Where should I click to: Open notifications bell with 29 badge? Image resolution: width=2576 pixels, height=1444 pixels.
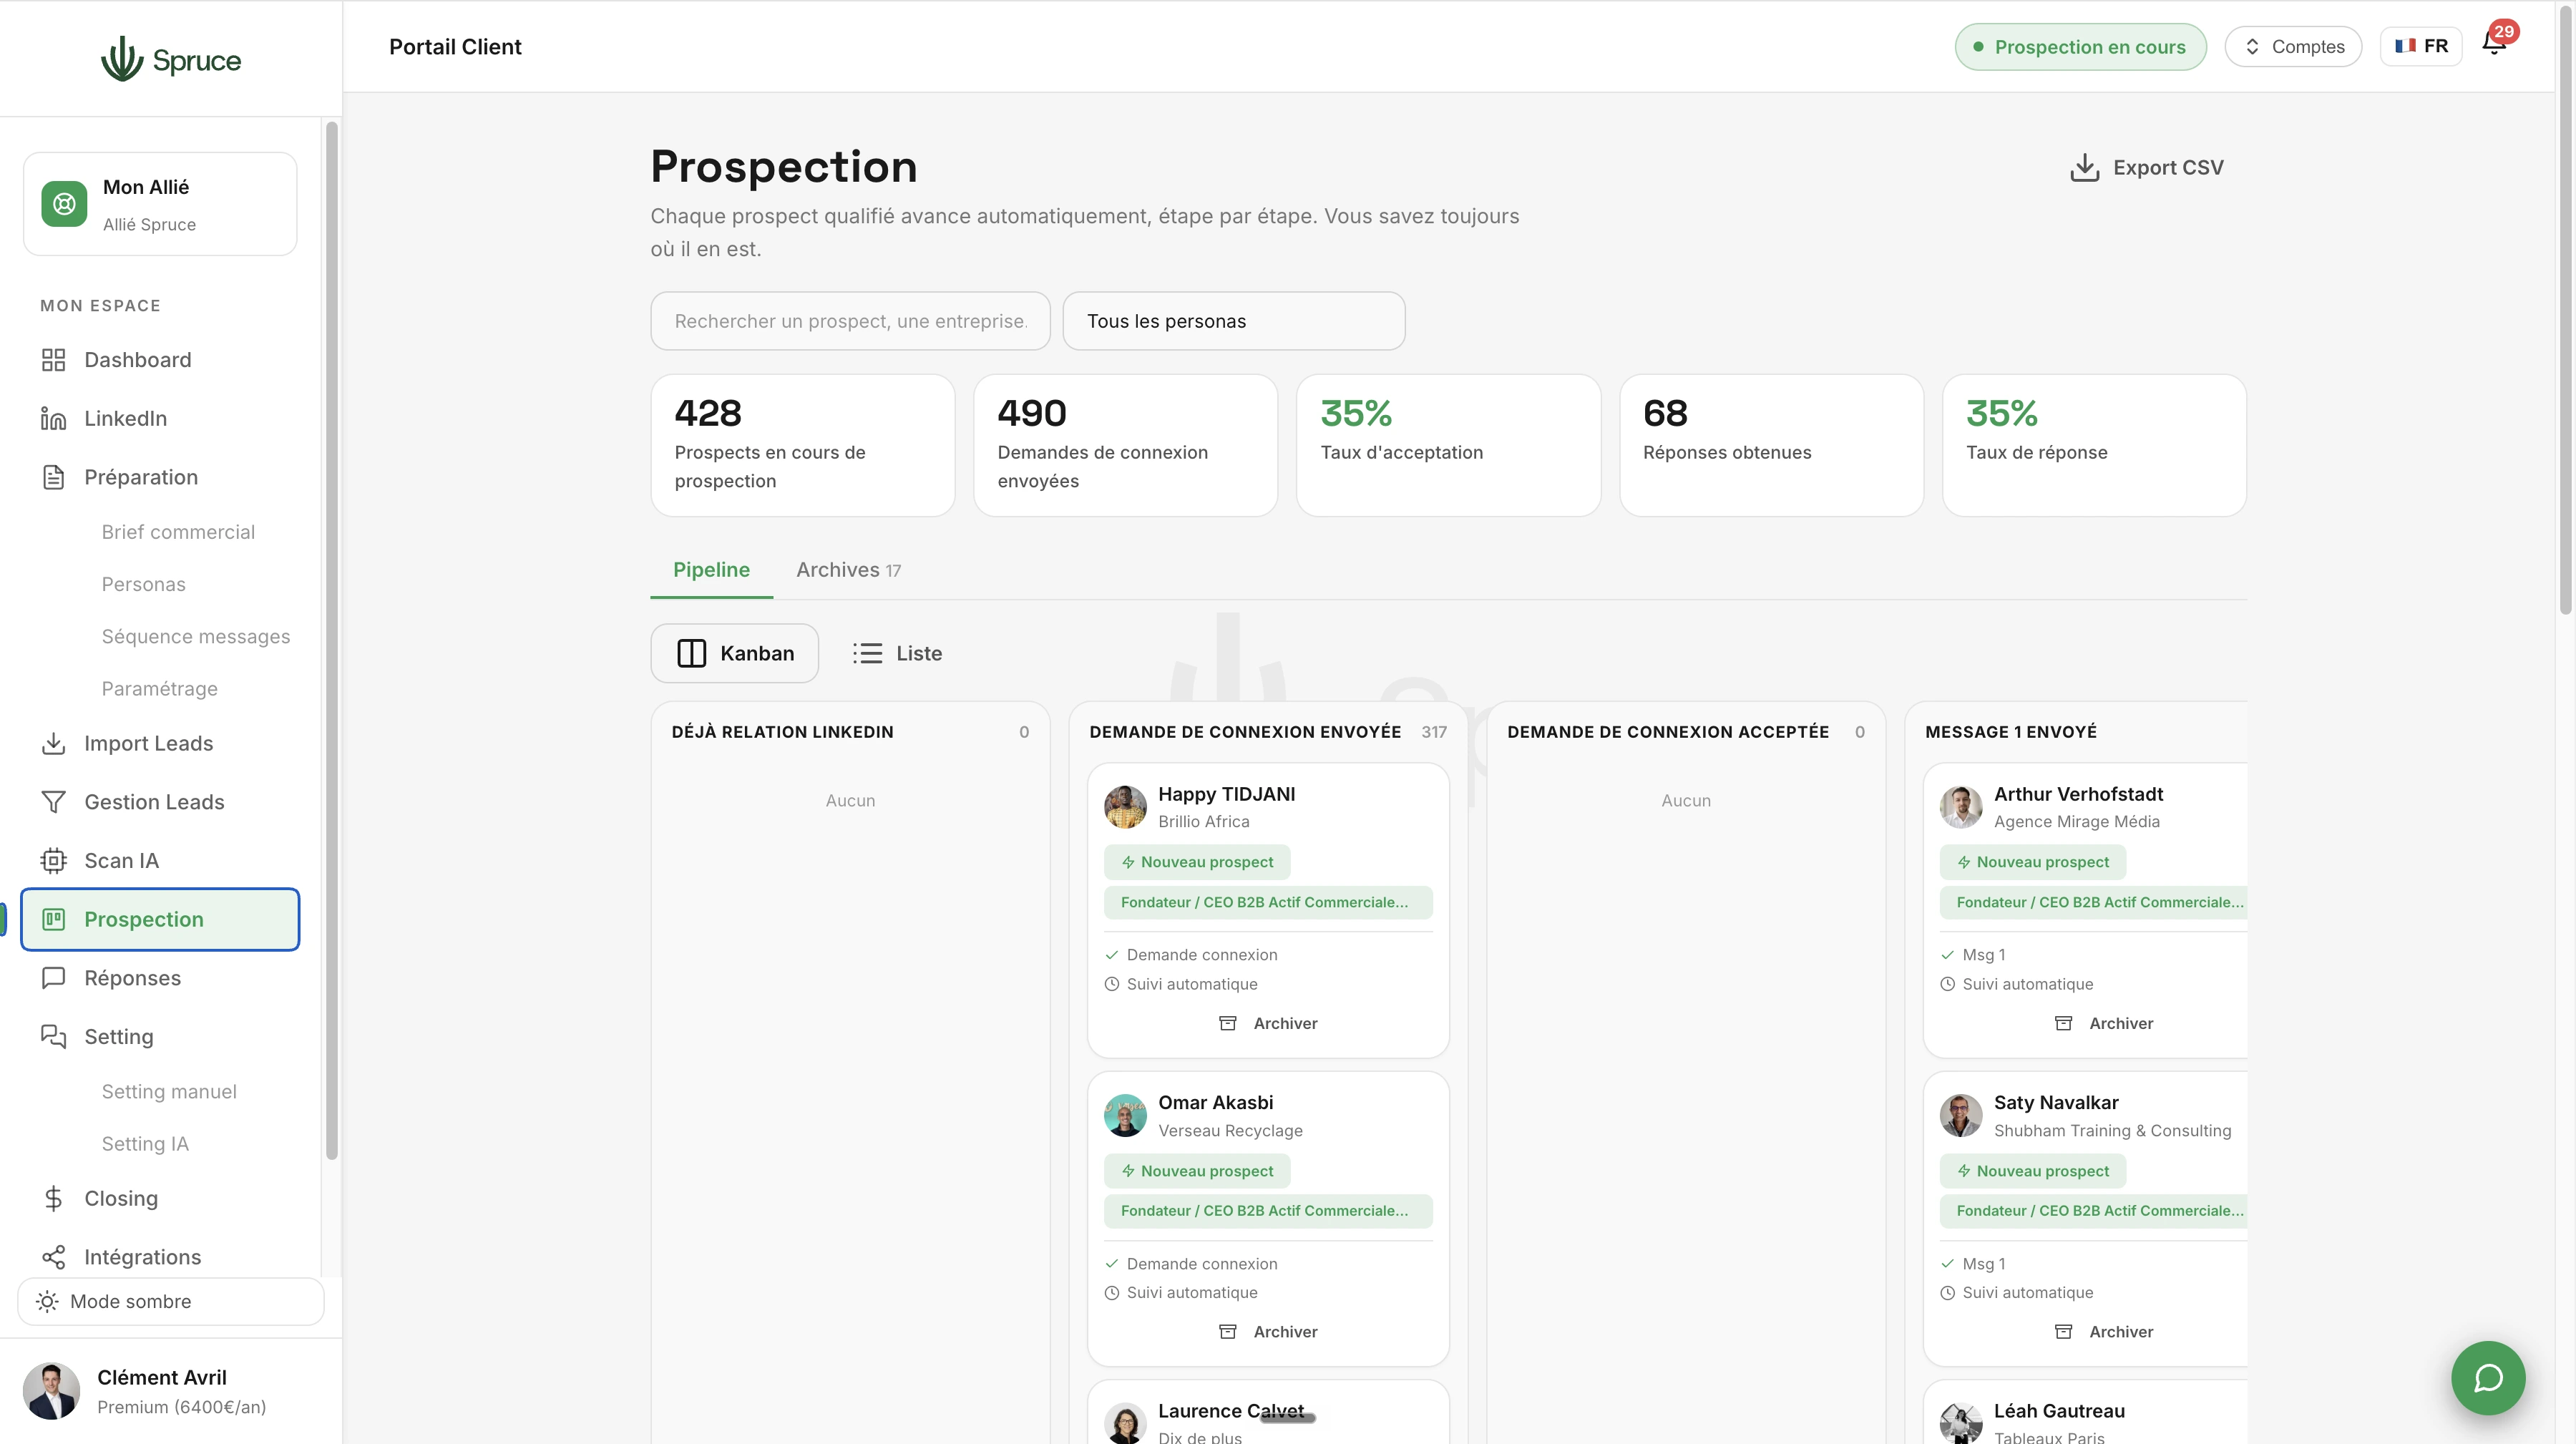coord(2495,43)
